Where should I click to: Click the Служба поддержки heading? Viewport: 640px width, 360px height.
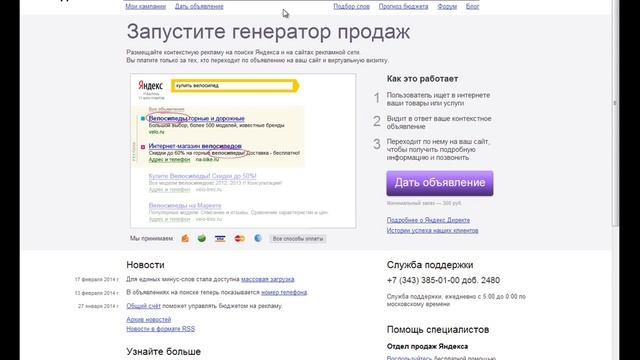tap(430, 265)
